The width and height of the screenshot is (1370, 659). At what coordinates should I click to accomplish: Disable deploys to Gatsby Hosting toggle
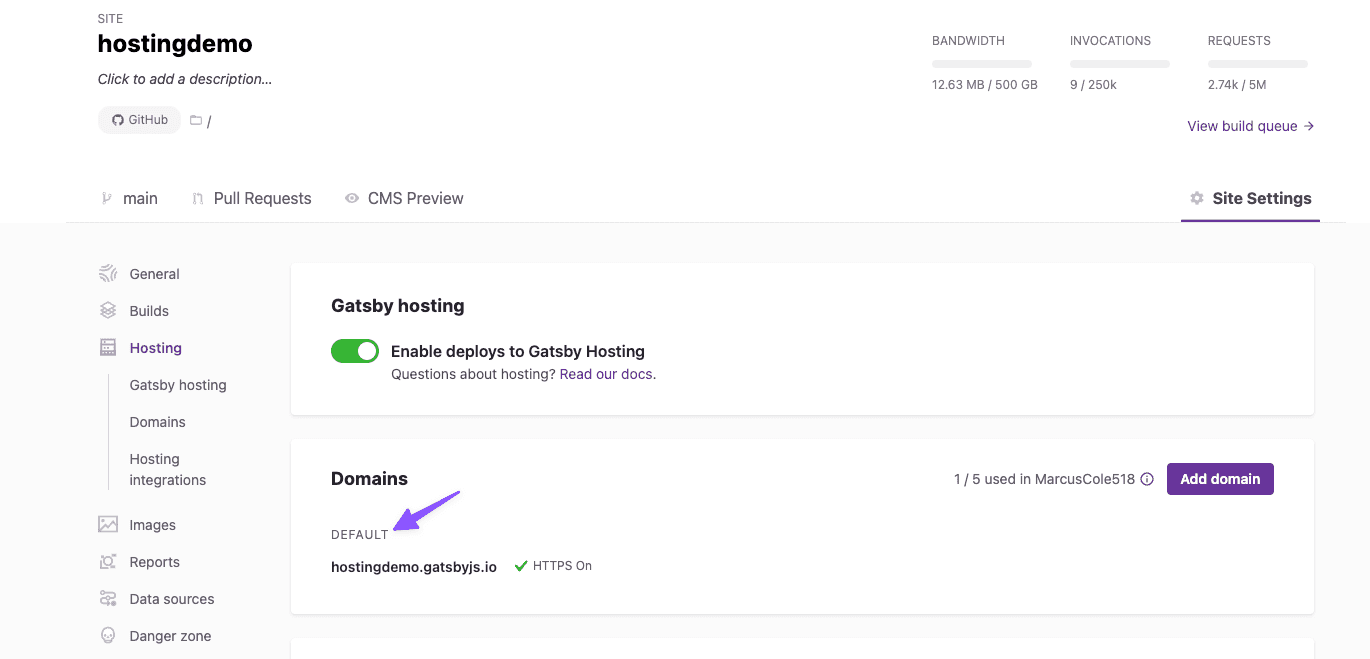355,351
